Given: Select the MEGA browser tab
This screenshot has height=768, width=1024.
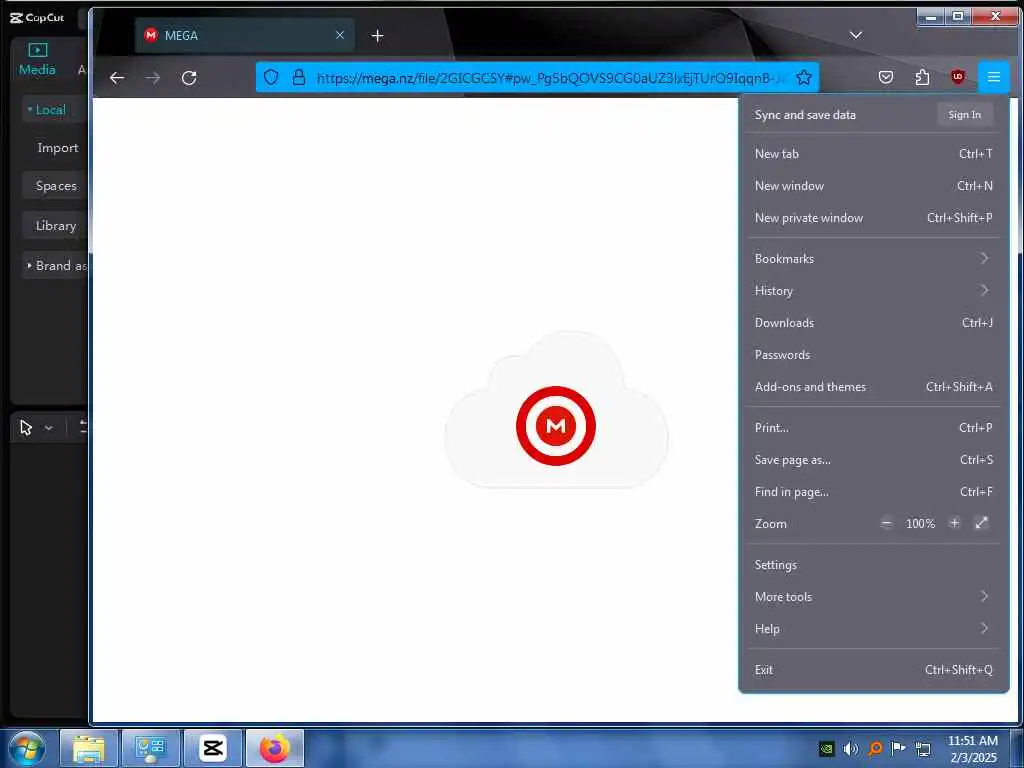Looking at the screenshot, I should (245, 35).
